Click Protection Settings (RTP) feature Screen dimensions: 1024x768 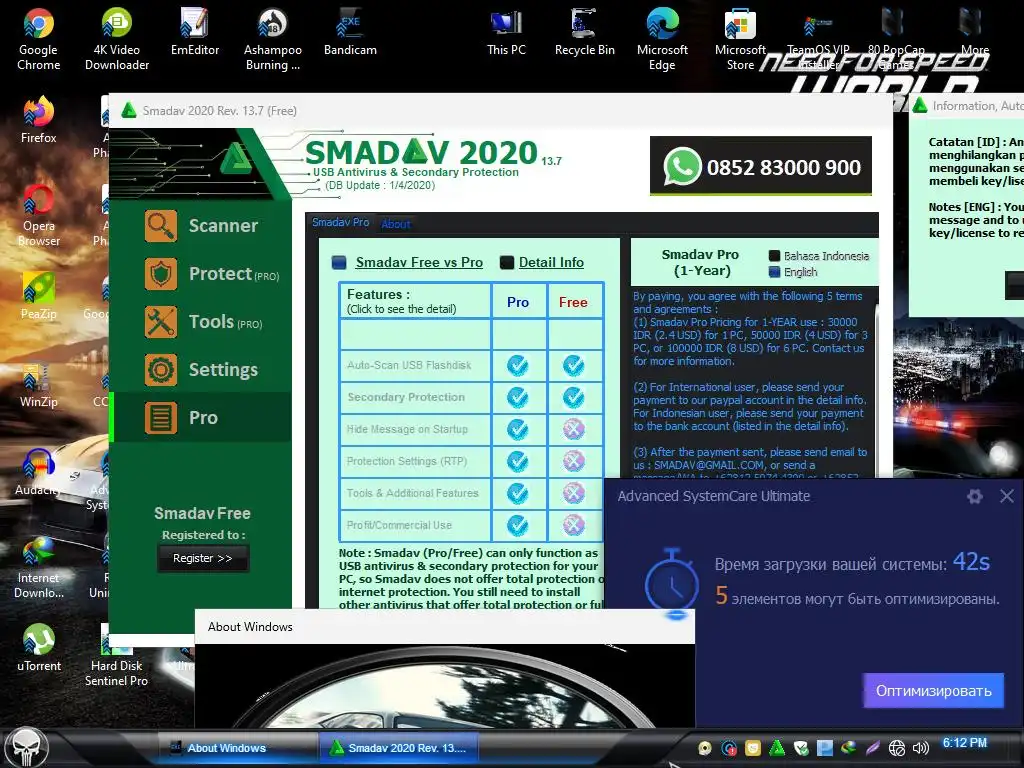coord(406,461)
